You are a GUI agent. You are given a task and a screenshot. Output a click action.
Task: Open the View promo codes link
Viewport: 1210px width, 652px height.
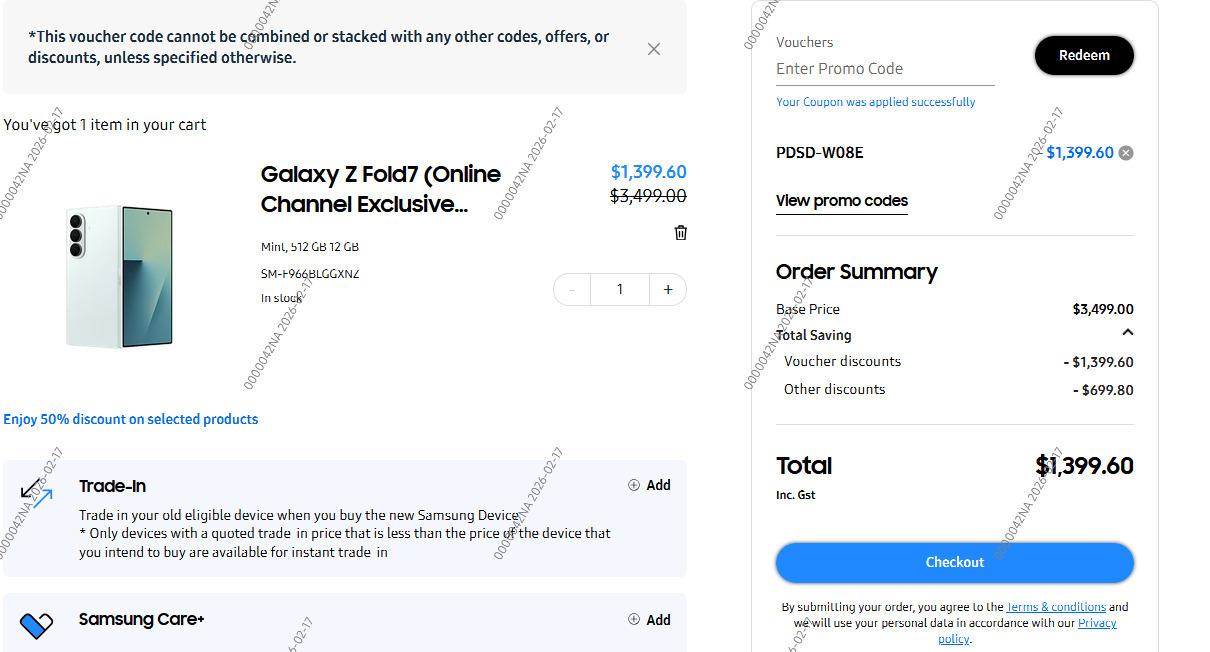[x=841, y=201]
